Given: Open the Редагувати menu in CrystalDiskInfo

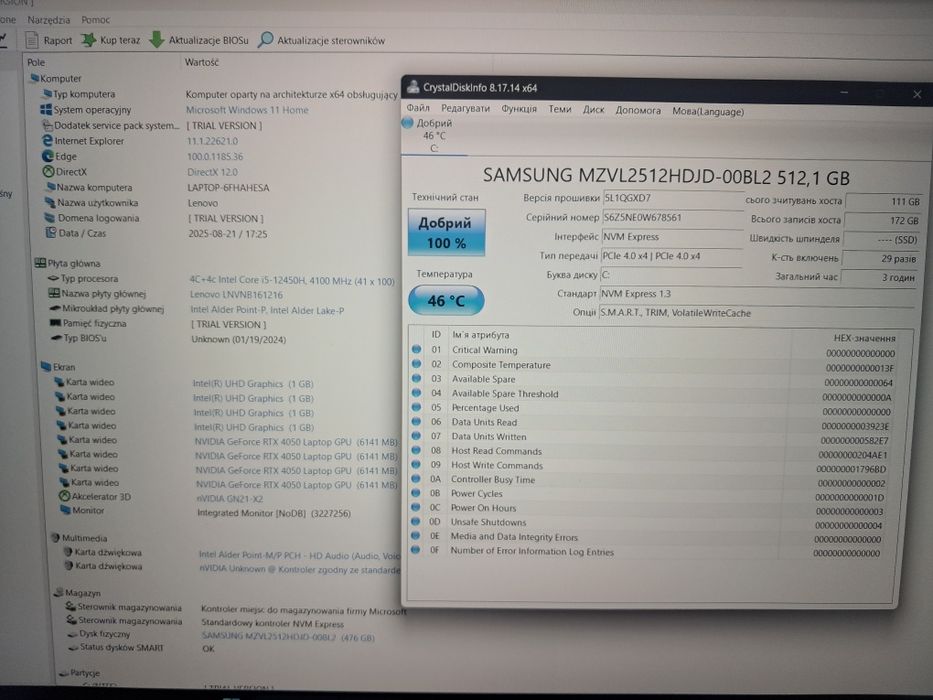Looking at the screenshot, I should point(465,108).
